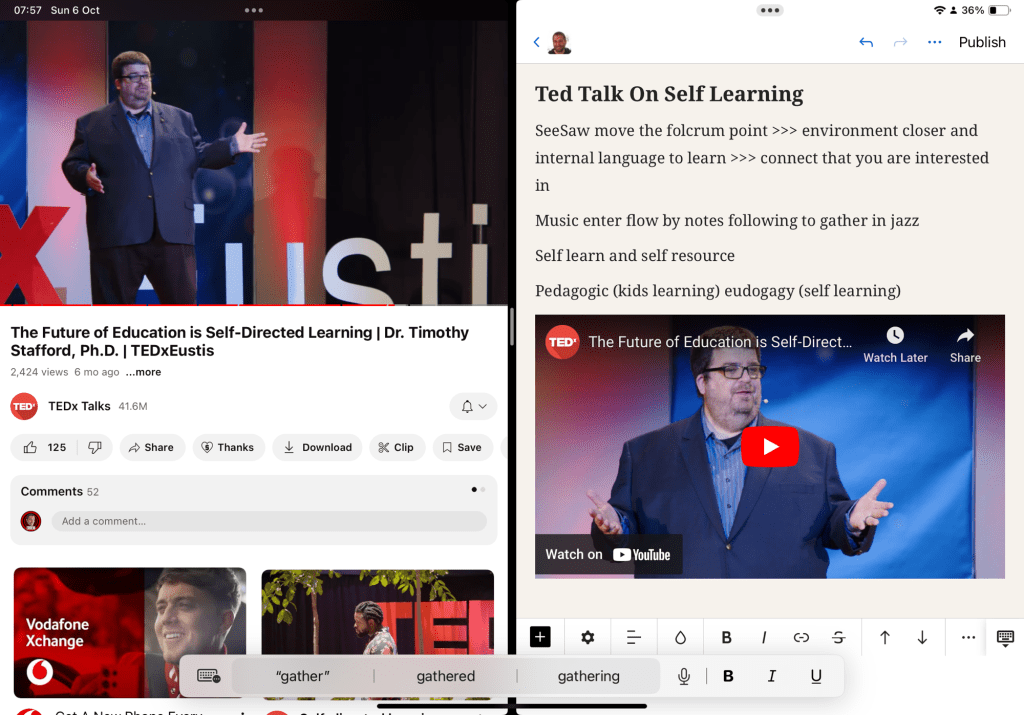This screenshot has width=1024, height=715.
Task: Share the YouTube video
Action: point(152,447)
